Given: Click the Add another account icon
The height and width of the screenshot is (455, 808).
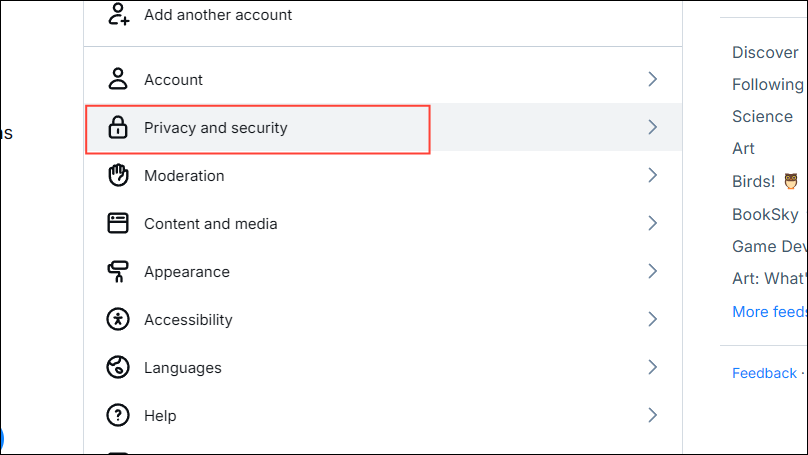Looking at the screenshot, I should click(x=118, y=15).
